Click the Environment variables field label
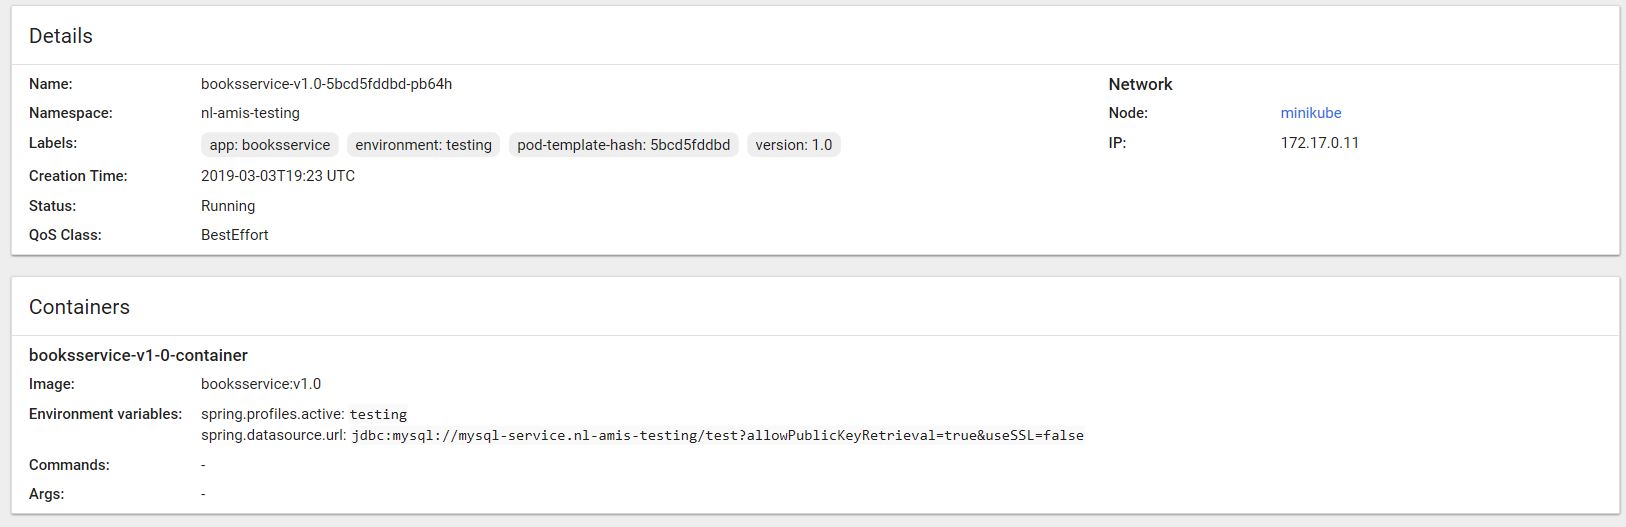Screen dimensions: 1626x527 point(105,414)
